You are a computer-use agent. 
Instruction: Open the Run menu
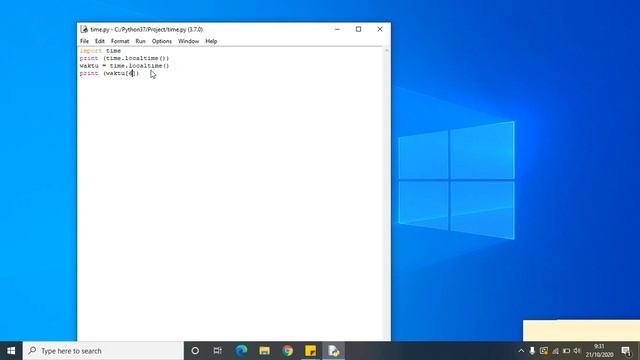point(140,41)
